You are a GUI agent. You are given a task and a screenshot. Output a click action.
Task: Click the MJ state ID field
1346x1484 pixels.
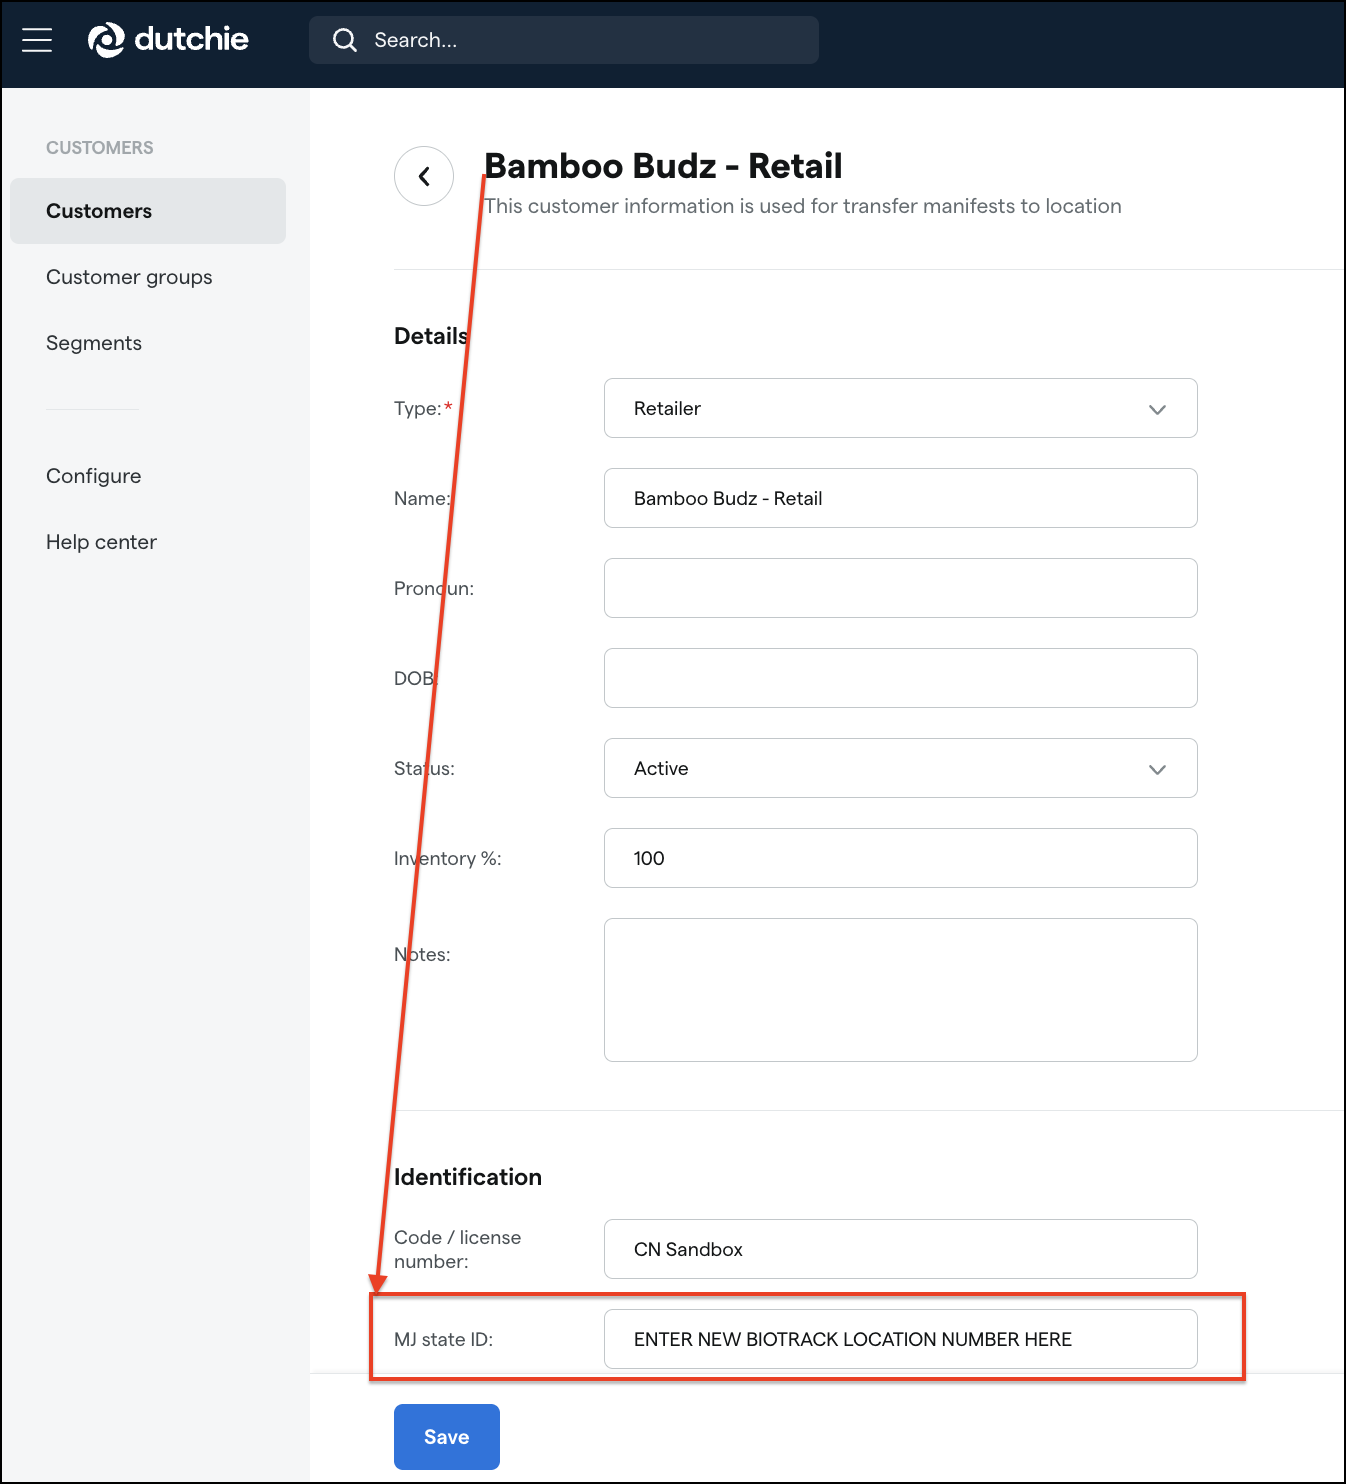(x=901, y=1339)
